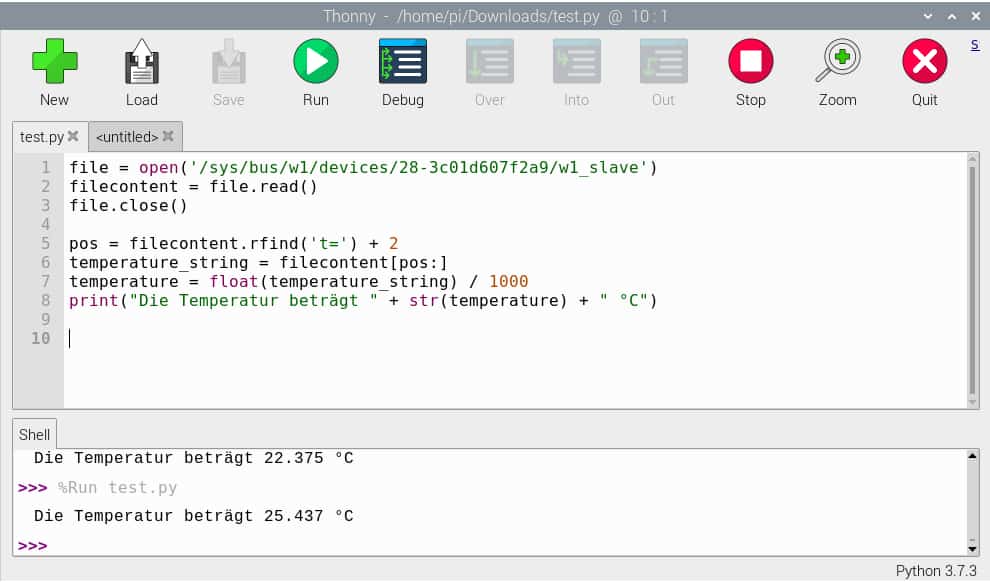Click the float(temperature_string) / 1000 line

point(299,281)
